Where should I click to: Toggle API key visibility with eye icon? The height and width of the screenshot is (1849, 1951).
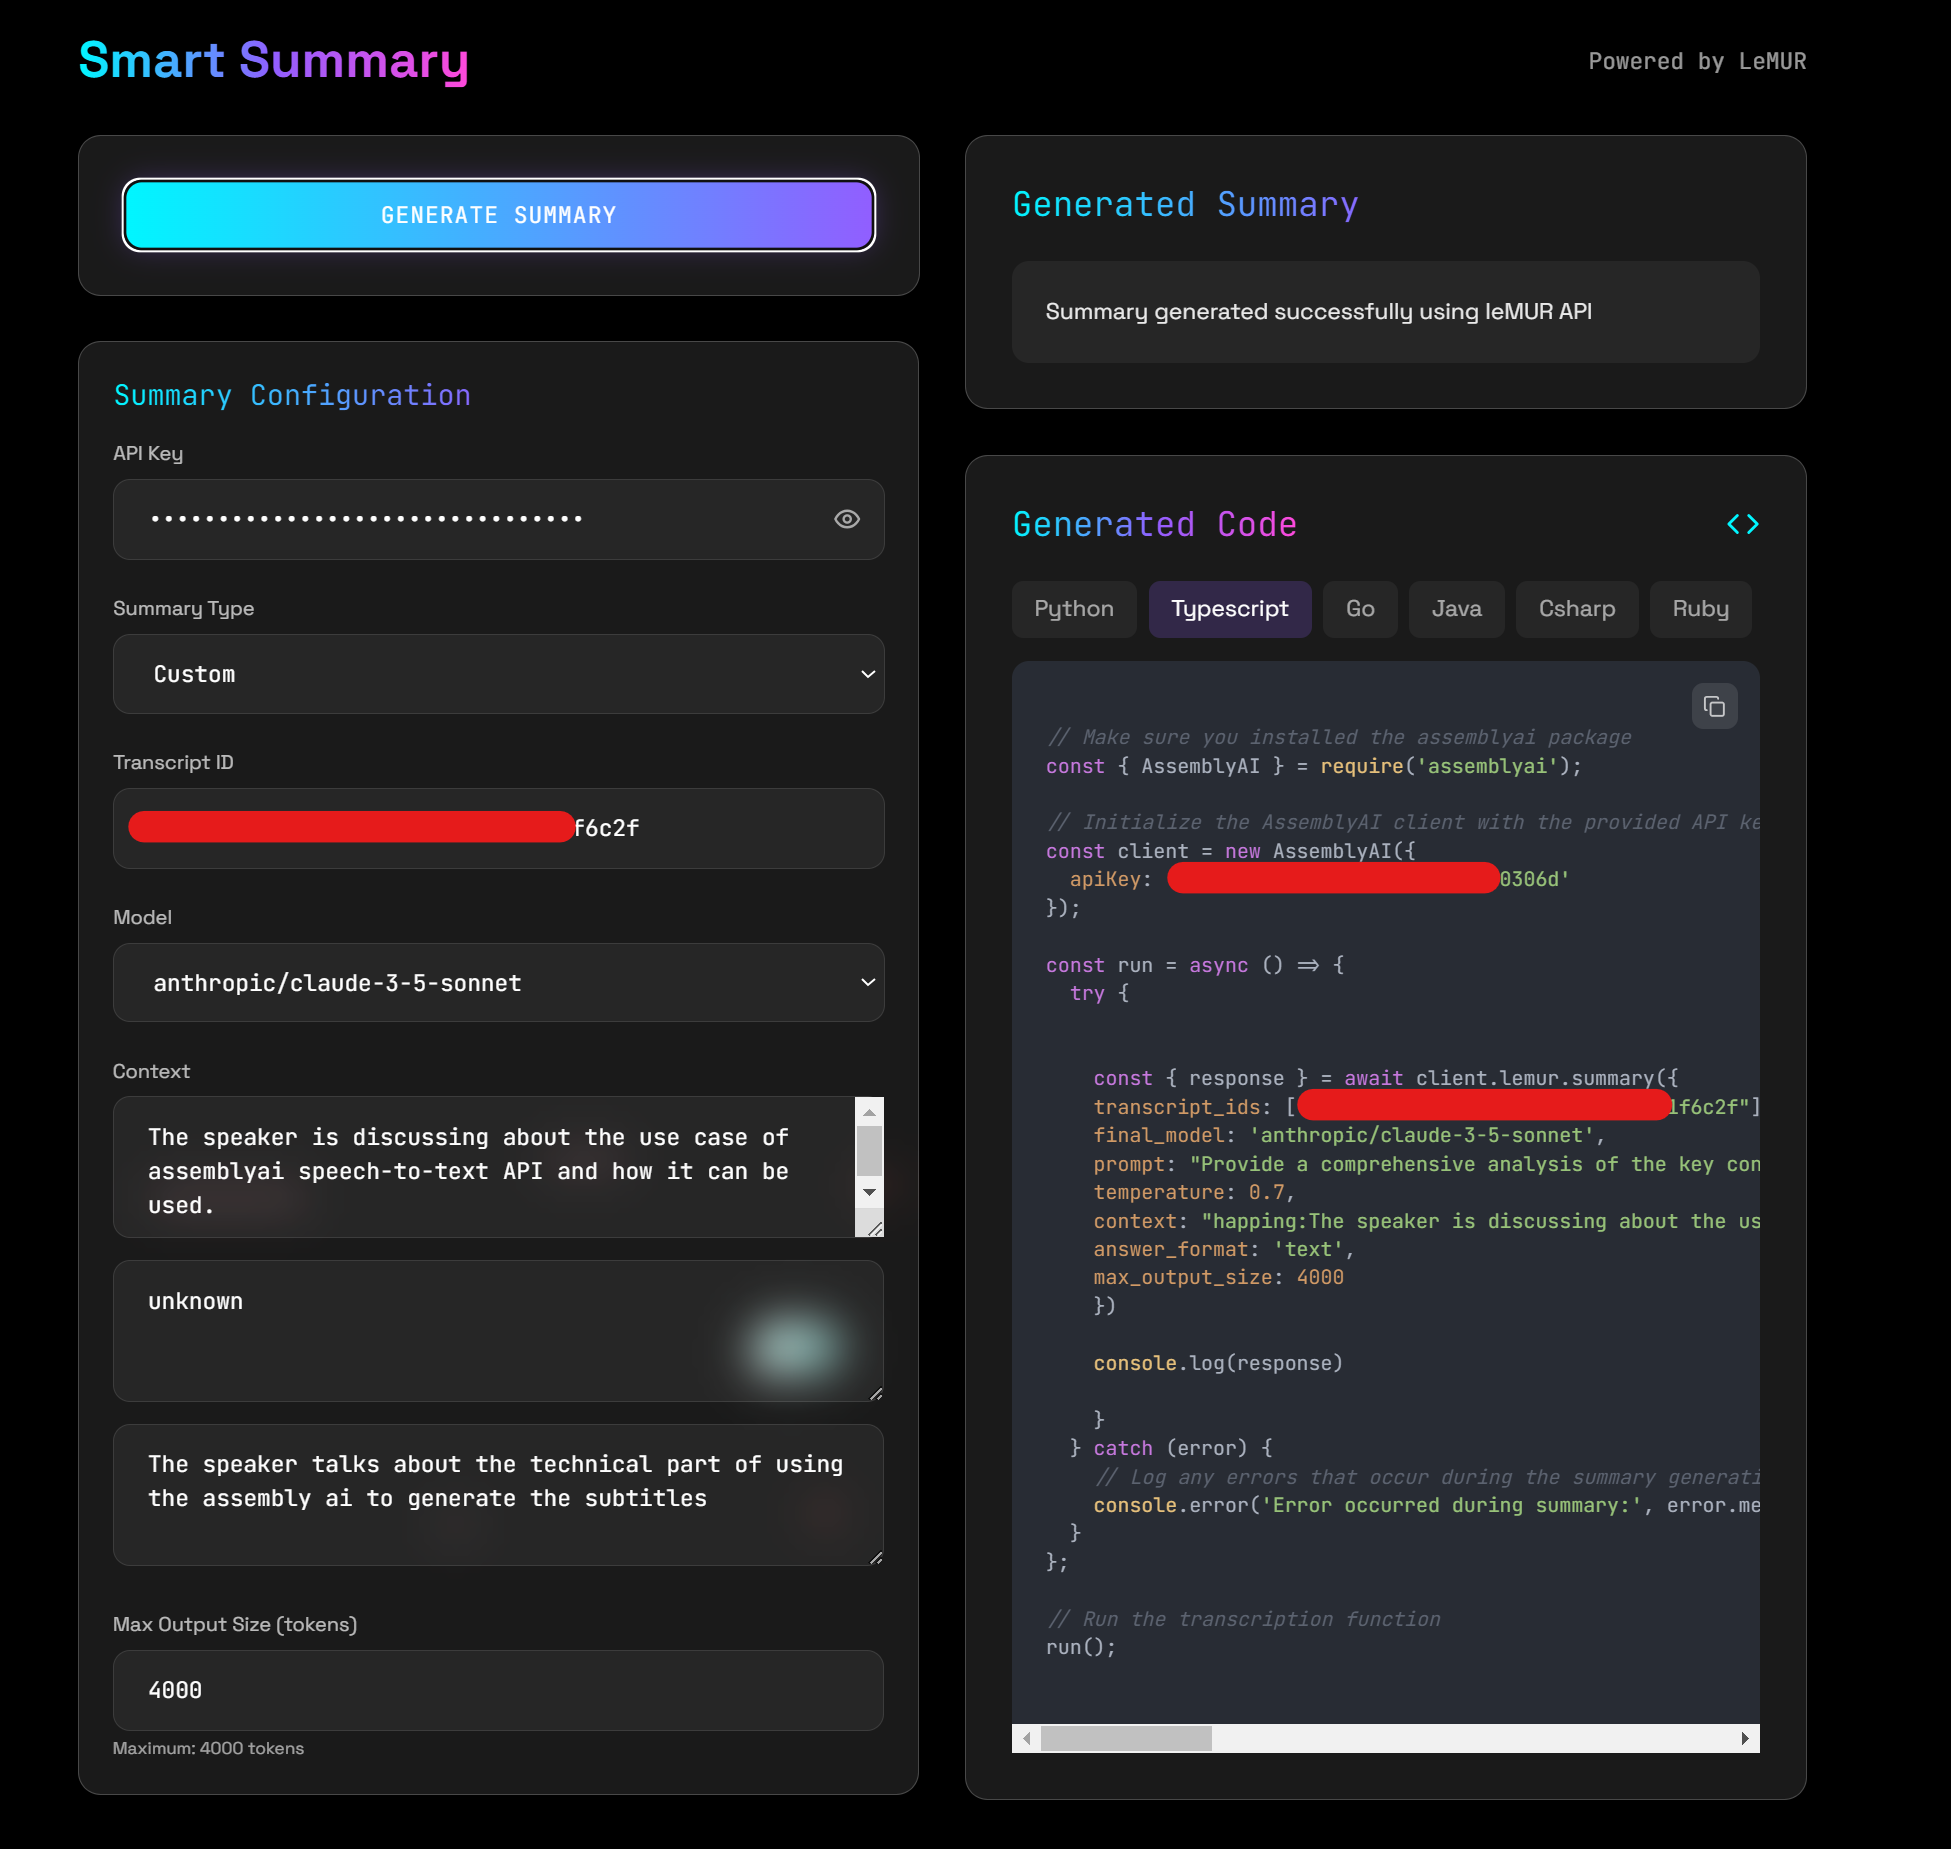coord(846,519)
